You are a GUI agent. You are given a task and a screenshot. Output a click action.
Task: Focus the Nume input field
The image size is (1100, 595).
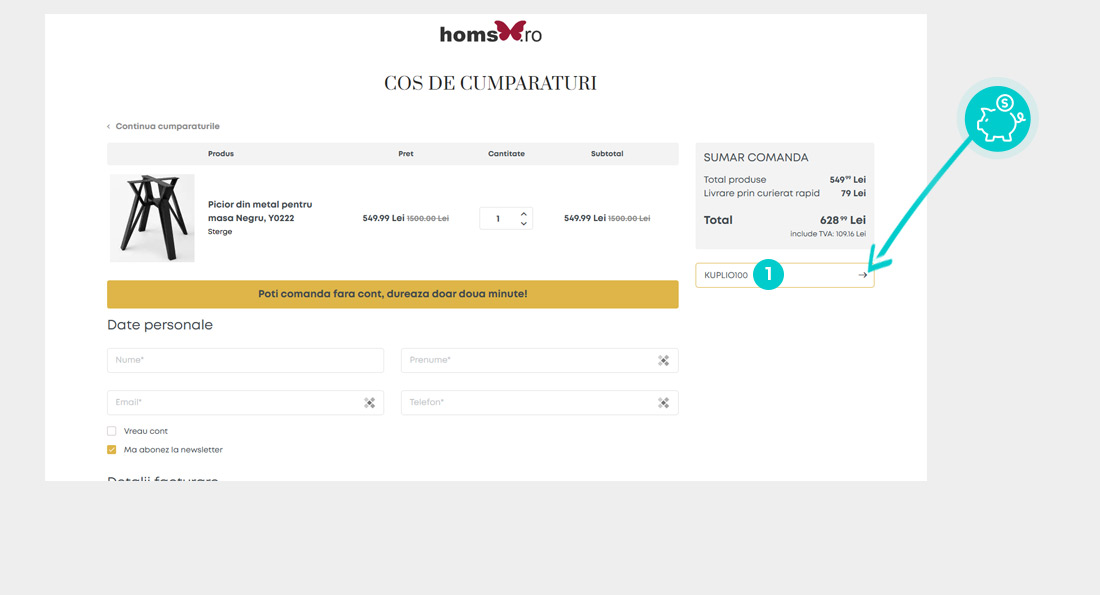(x=245, y=360)
